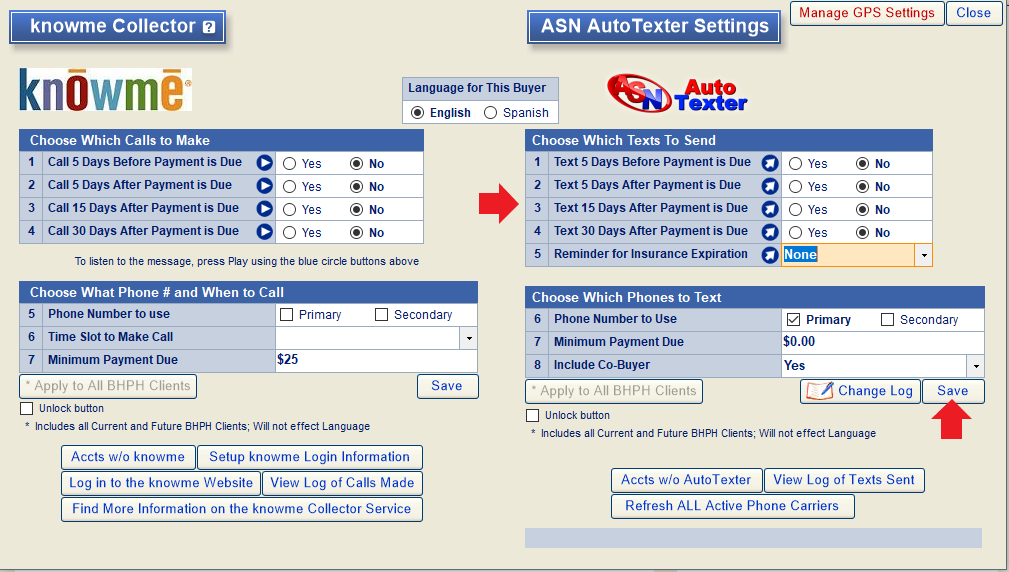Click the knowme Minimum Payment Due field showing $25

[376, 360]
